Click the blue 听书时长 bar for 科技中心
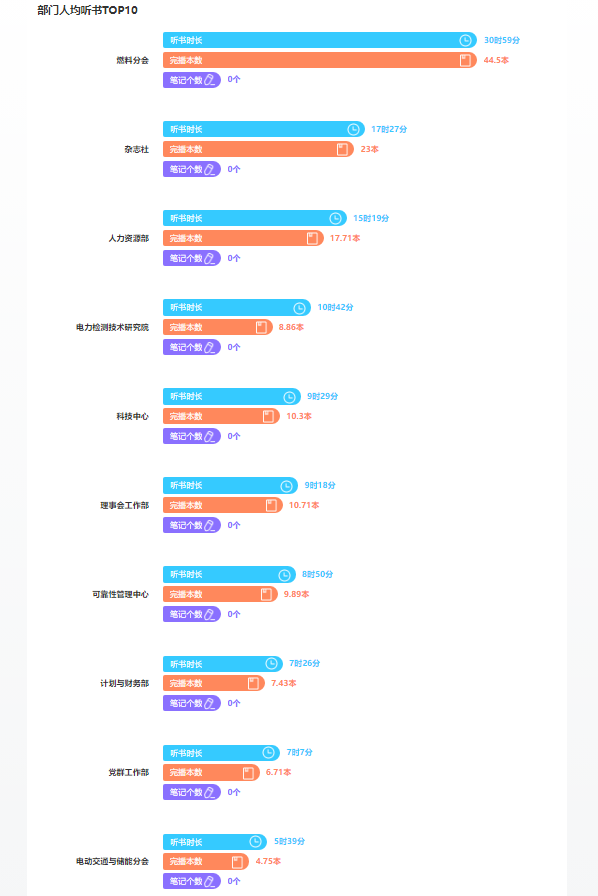Screen dimensions: 598x896 (232, 396)
